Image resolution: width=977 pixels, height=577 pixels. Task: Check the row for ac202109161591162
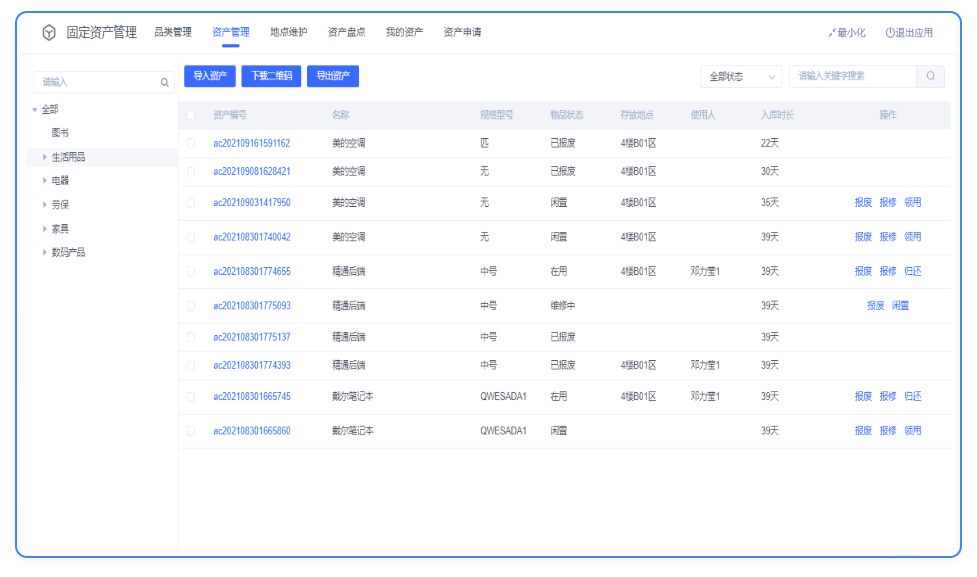coord(191,143)
